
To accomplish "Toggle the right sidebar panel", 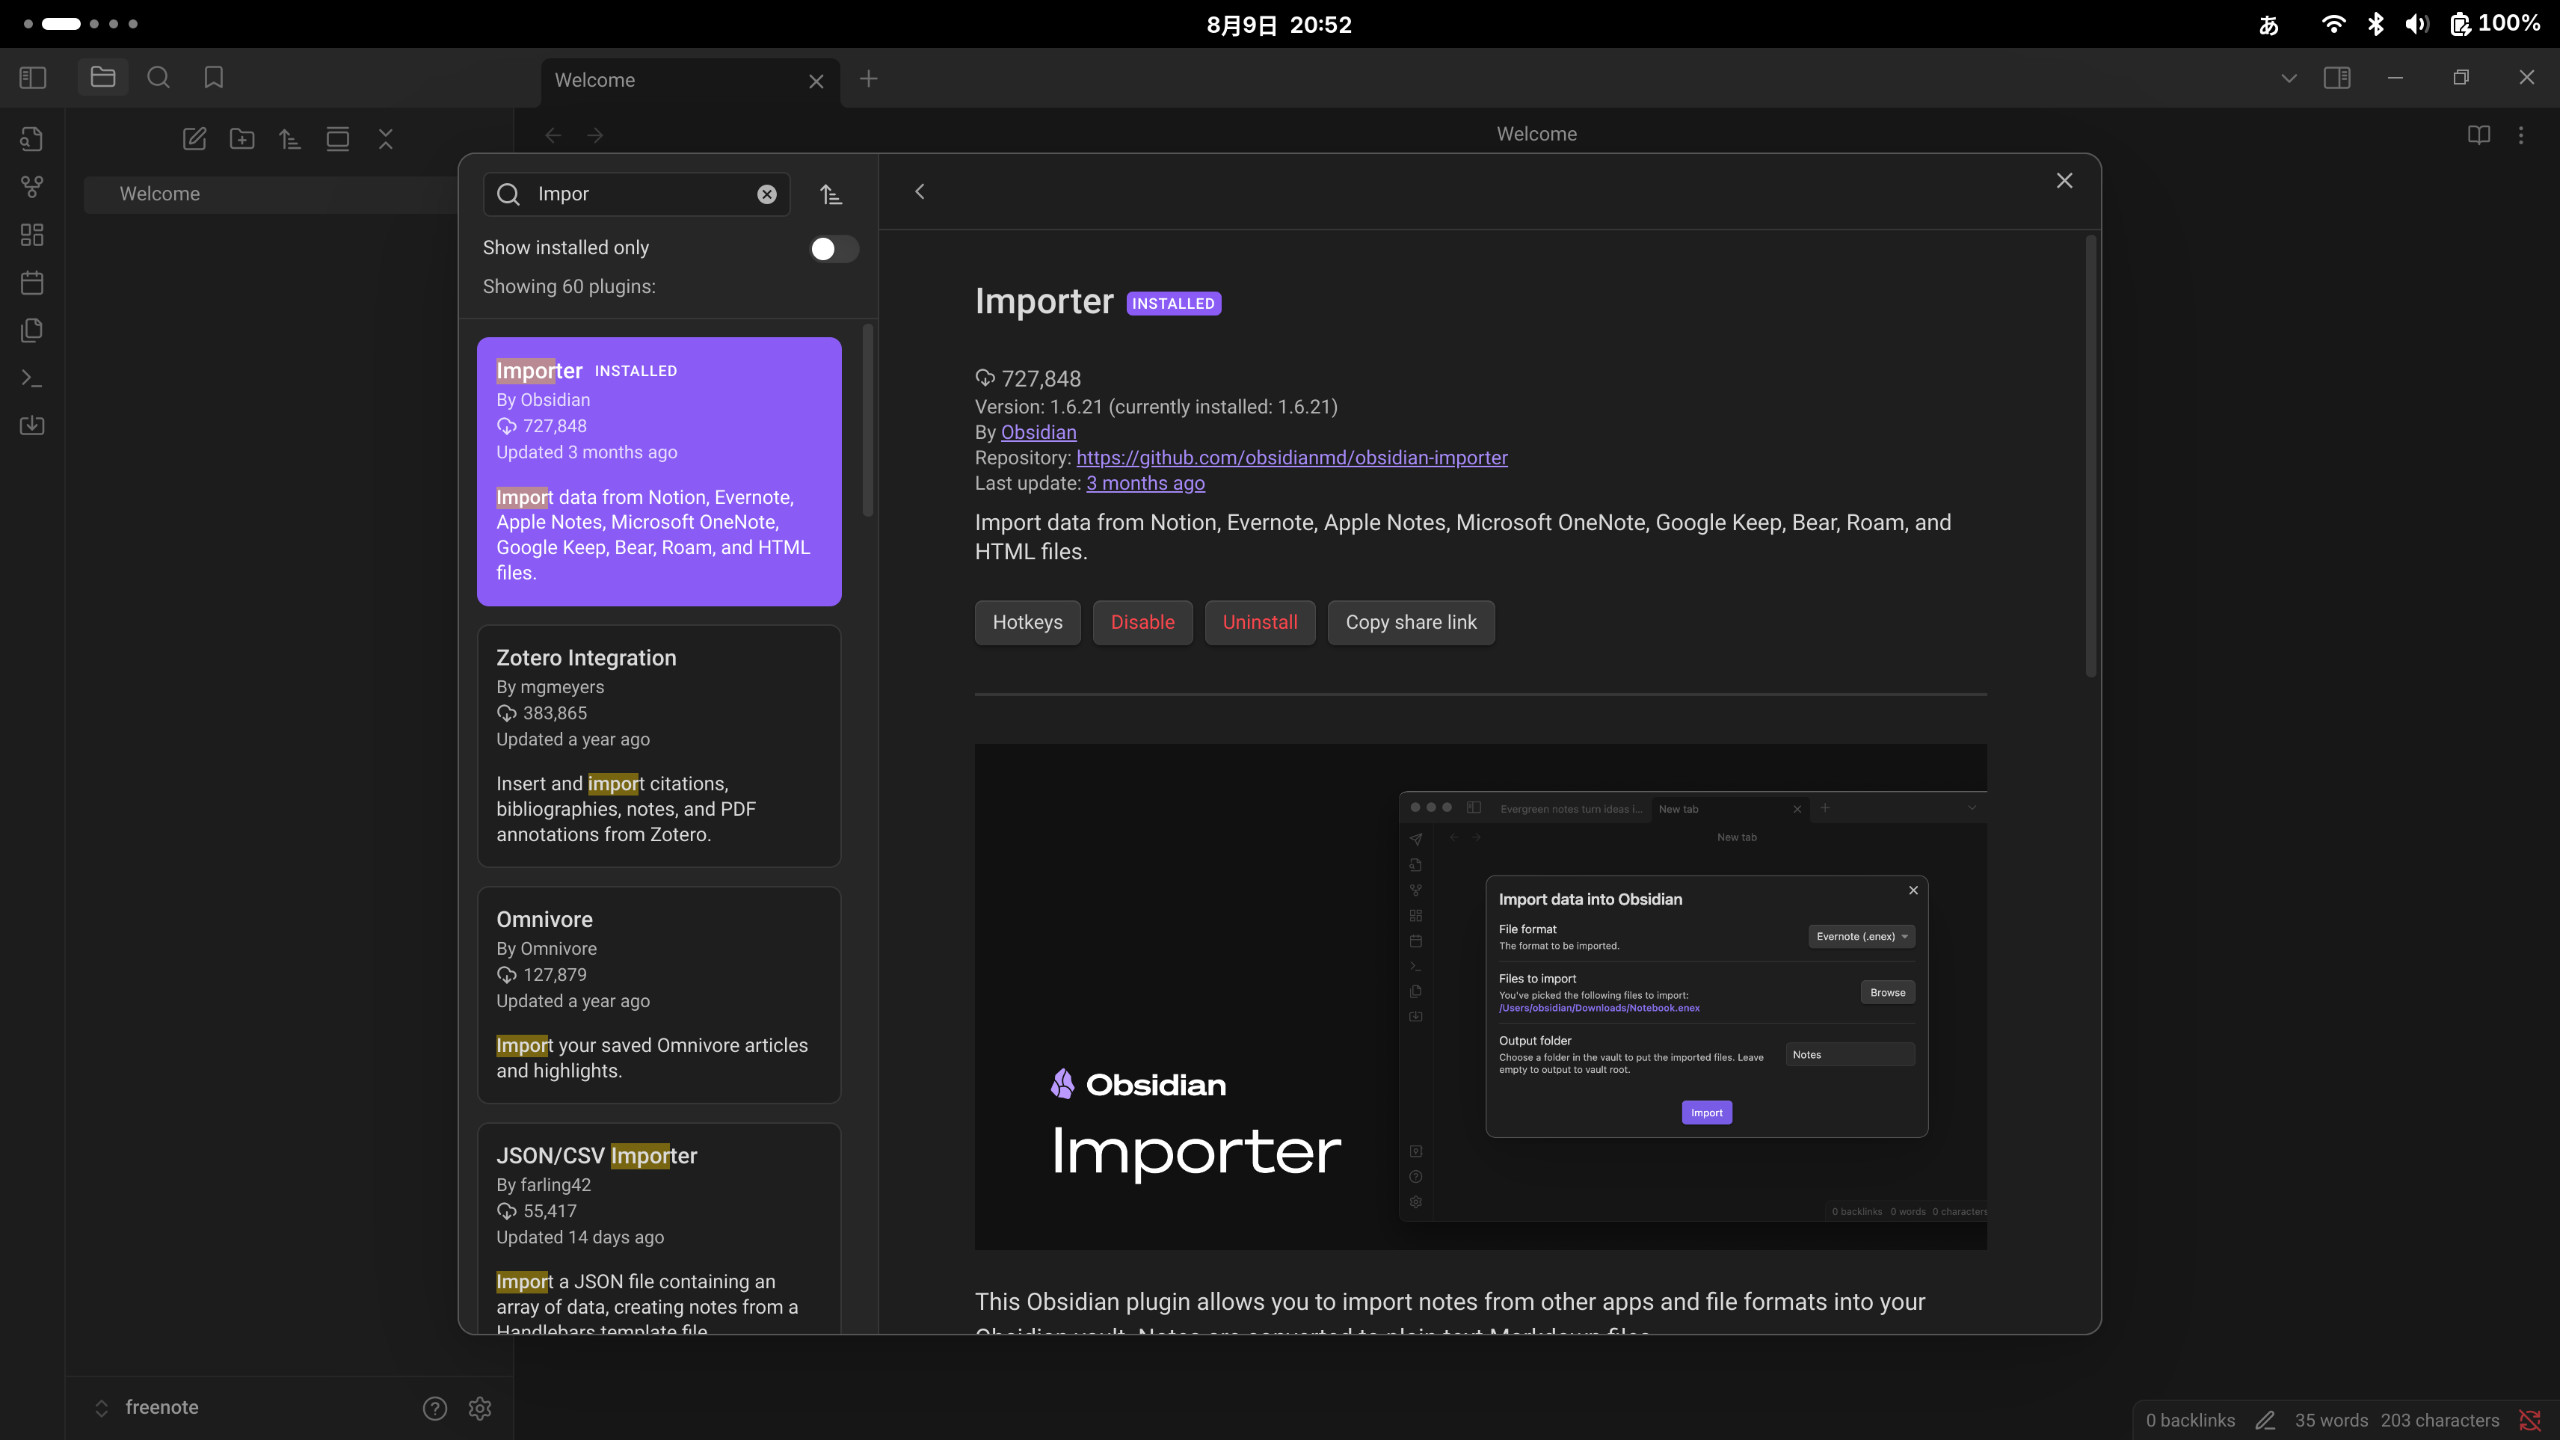I will coord(2337,78).
